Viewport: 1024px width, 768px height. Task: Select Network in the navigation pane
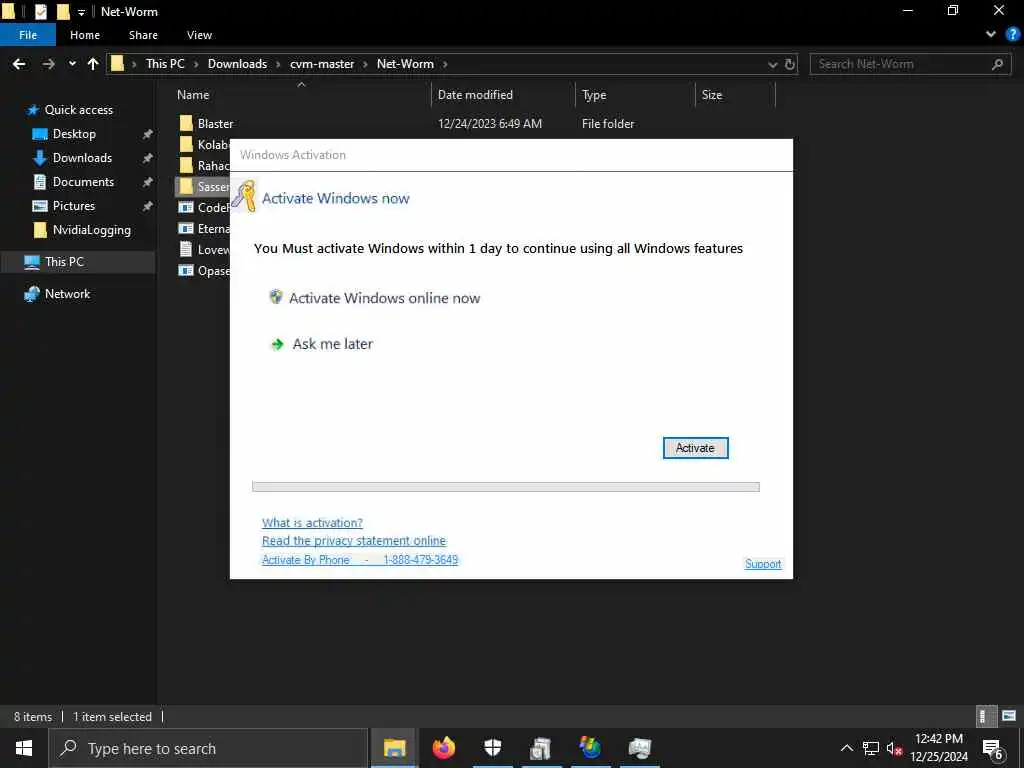click(x=67, y=294)
